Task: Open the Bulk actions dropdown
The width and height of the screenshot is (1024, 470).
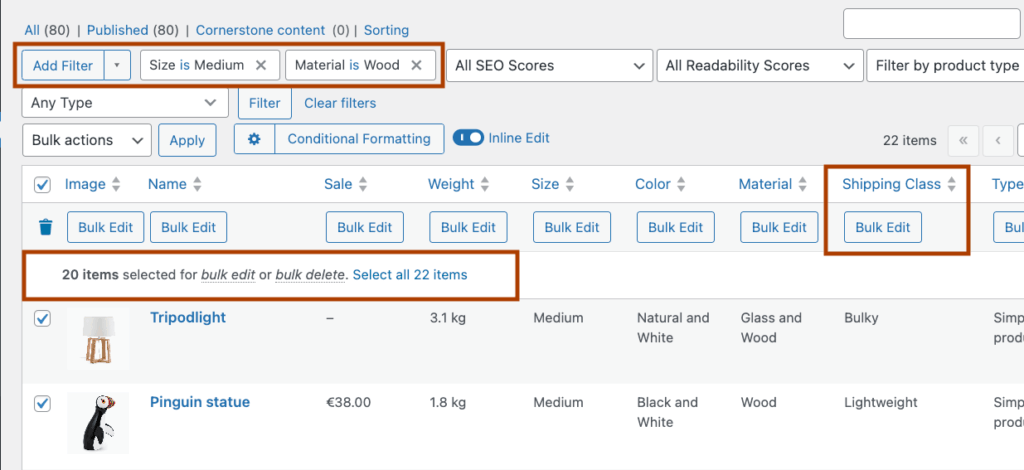Action: pos(87,140)
